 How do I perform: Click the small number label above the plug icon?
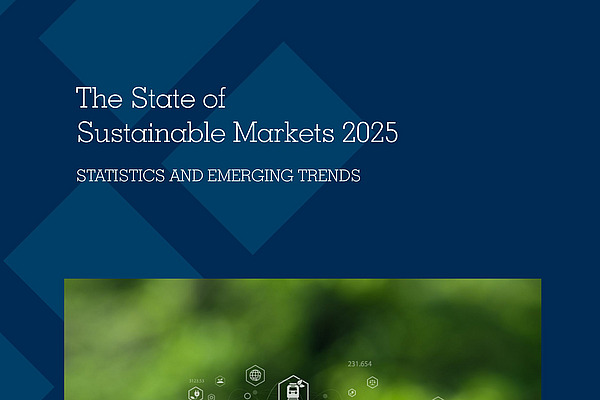pos(196,381)
